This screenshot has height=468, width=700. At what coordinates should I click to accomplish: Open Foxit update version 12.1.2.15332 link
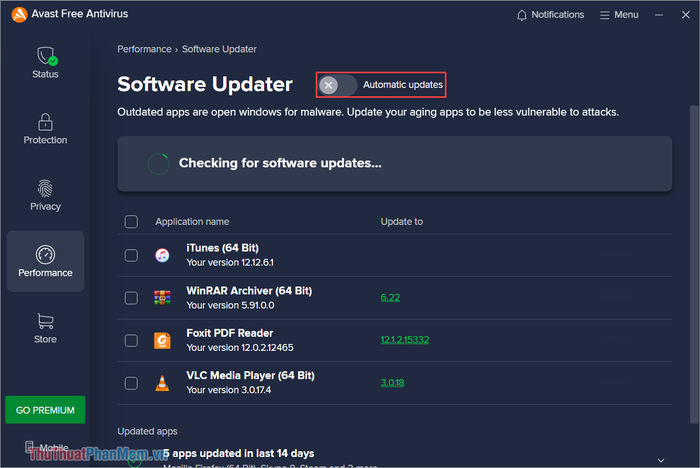point(405,340)
